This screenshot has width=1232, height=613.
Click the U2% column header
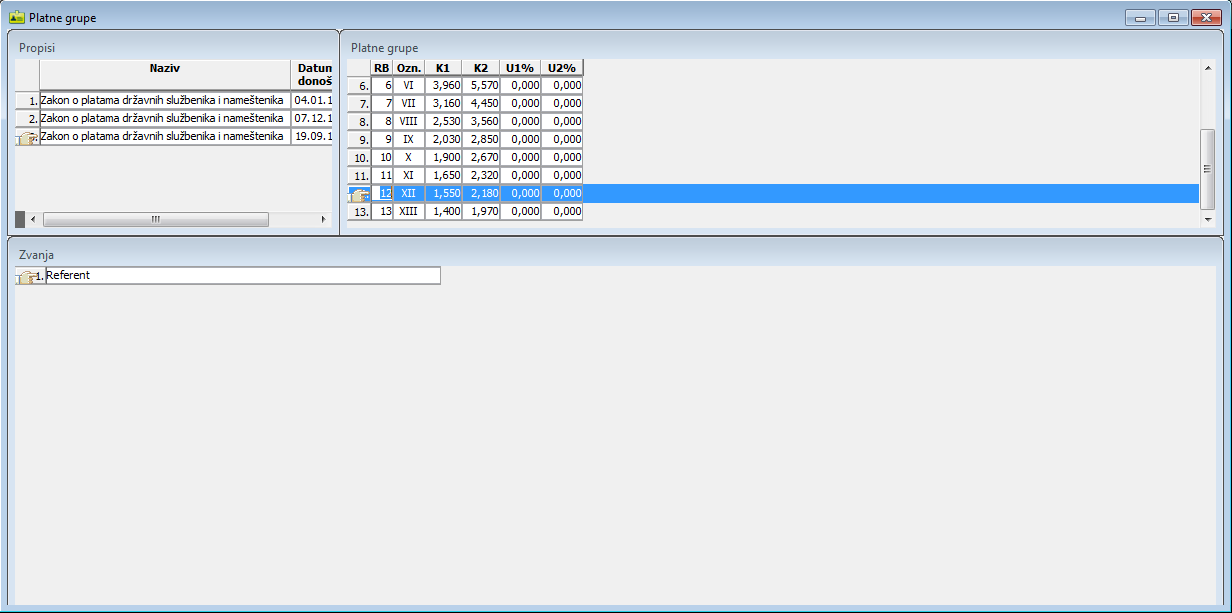tap(561, 68)
